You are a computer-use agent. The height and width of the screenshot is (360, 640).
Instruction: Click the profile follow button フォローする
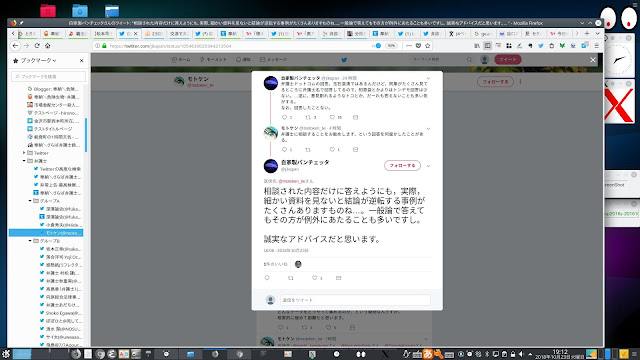[495, 82]
